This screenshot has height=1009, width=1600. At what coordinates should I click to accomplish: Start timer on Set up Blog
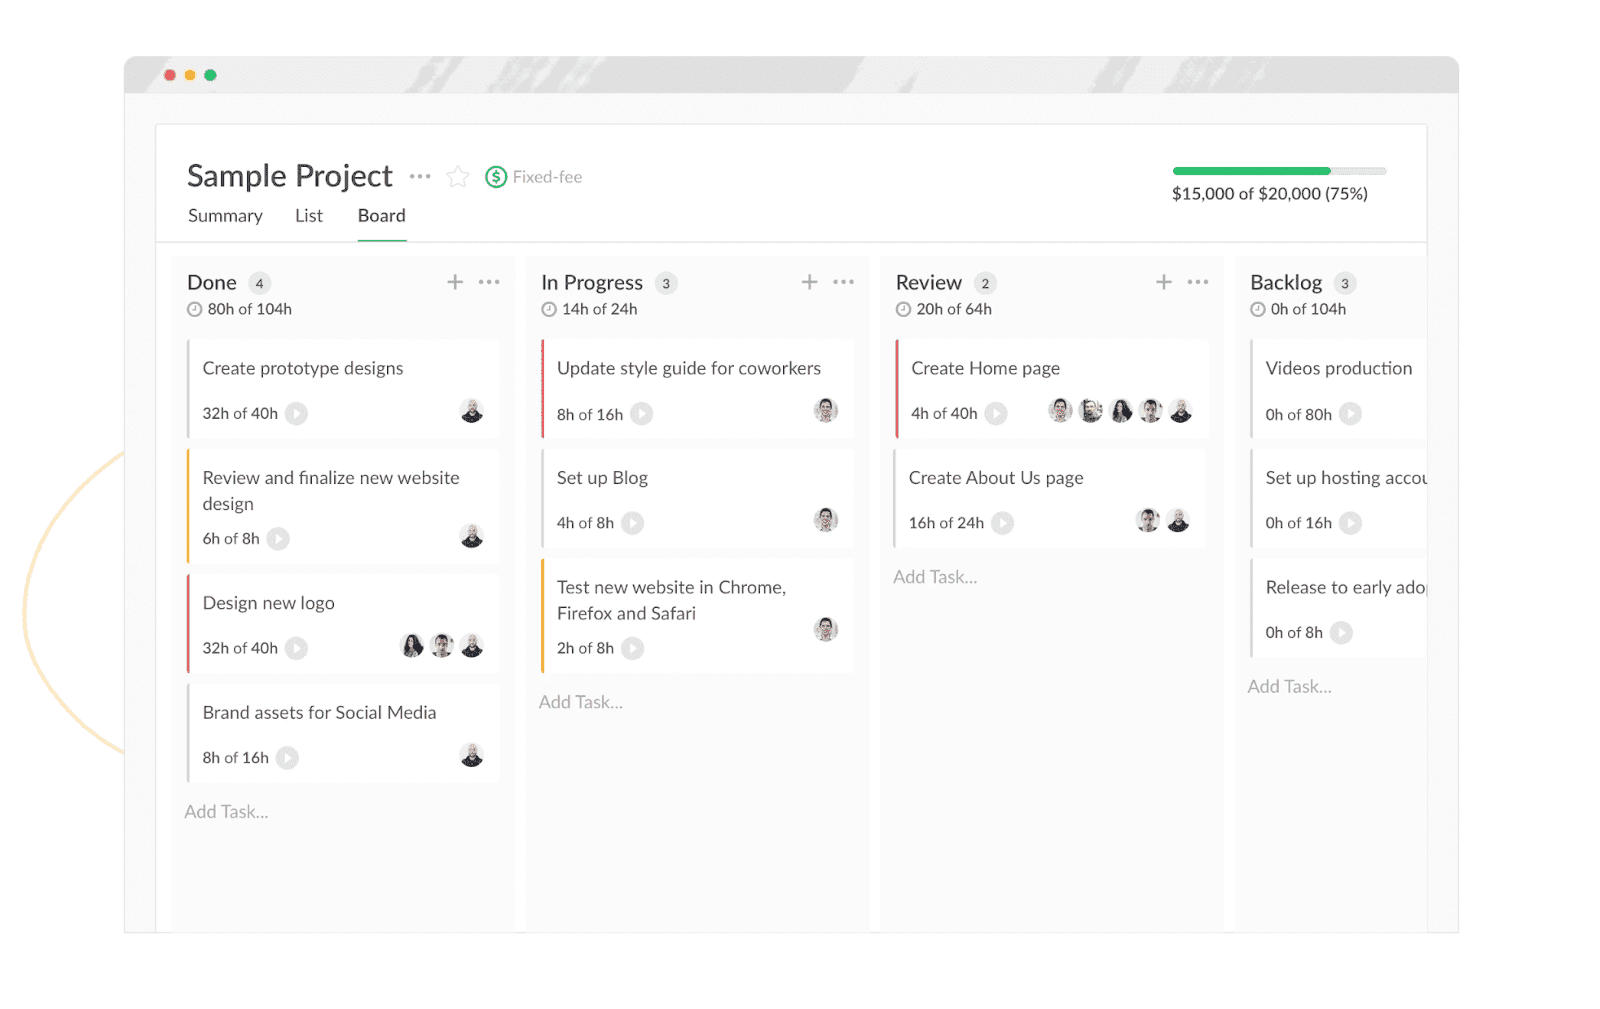pyautogui.click(x=633, y=523)
